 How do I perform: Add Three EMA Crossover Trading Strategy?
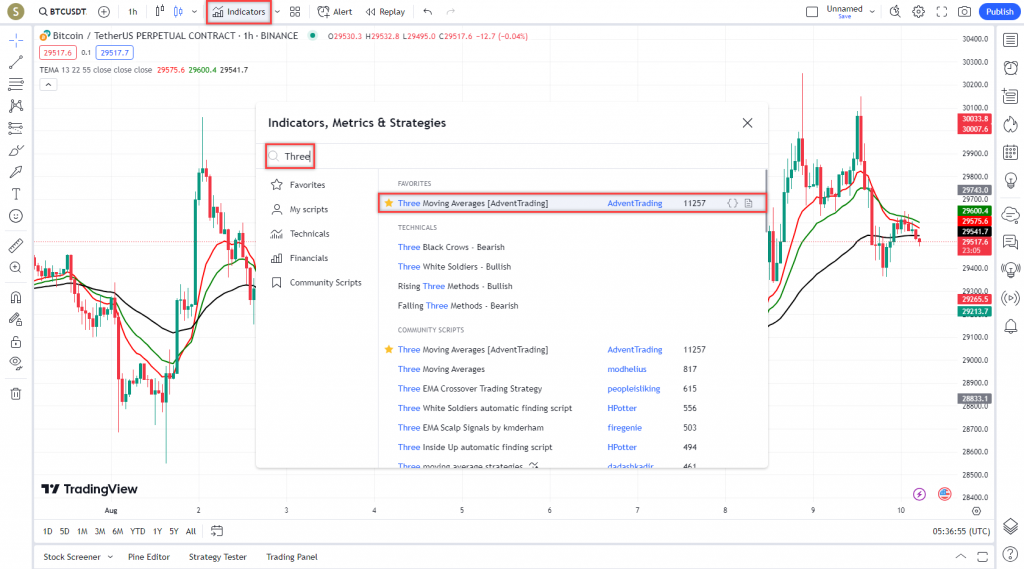[x=470, y=389]
